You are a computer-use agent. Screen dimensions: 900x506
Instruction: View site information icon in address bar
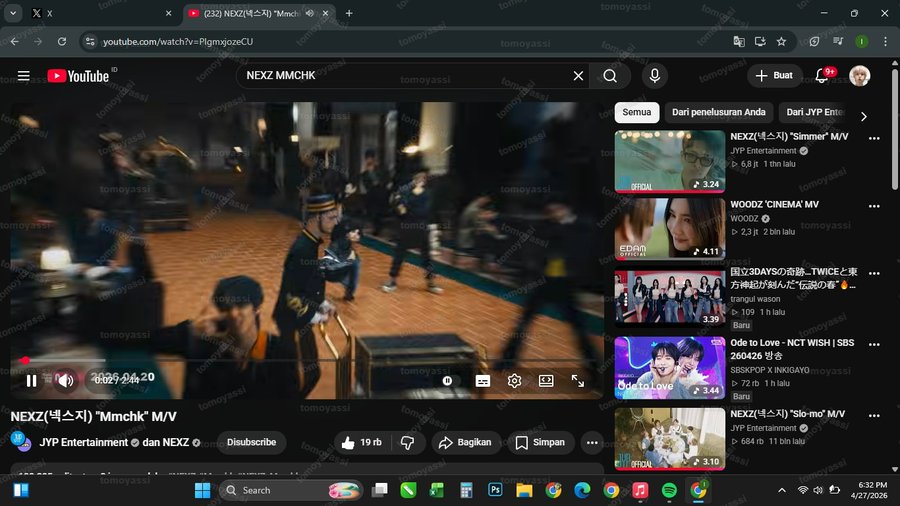click(x=90, y=41)
